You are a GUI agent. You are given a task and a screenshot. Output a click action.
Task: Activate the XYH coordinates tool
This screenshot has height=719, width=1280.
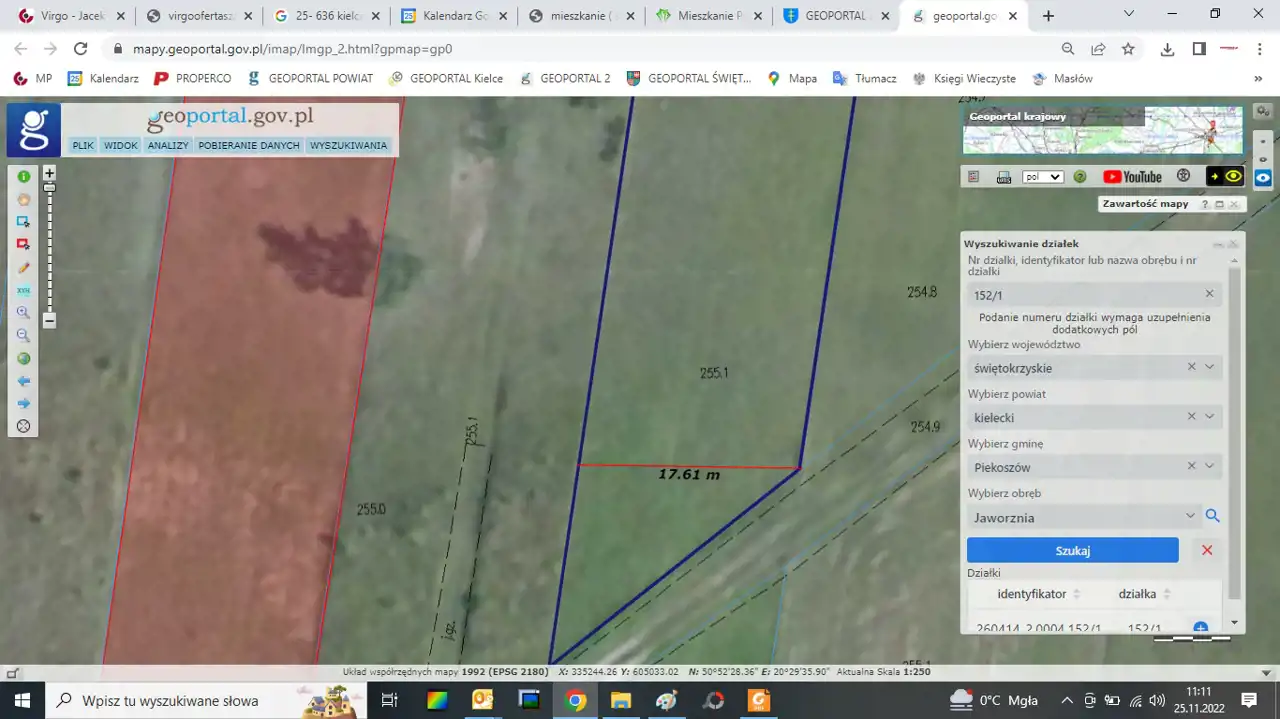coord(23,290)
